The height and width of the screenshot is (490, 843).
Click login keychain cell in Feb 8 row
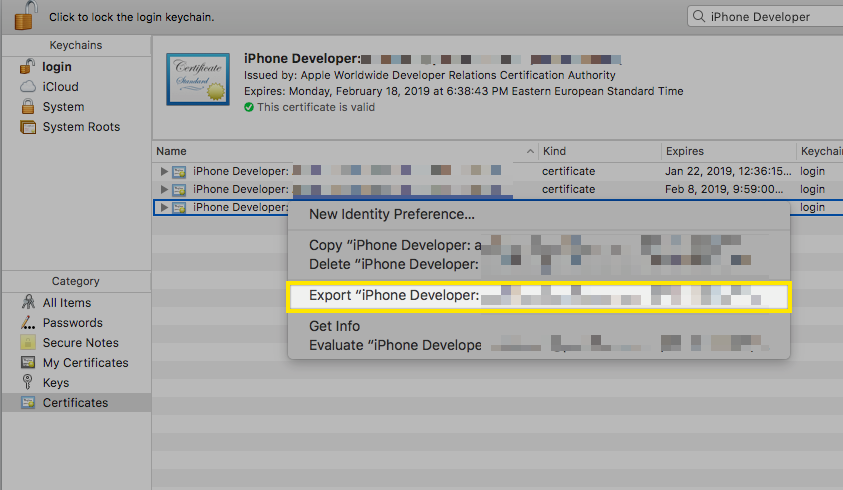(812, 189)
